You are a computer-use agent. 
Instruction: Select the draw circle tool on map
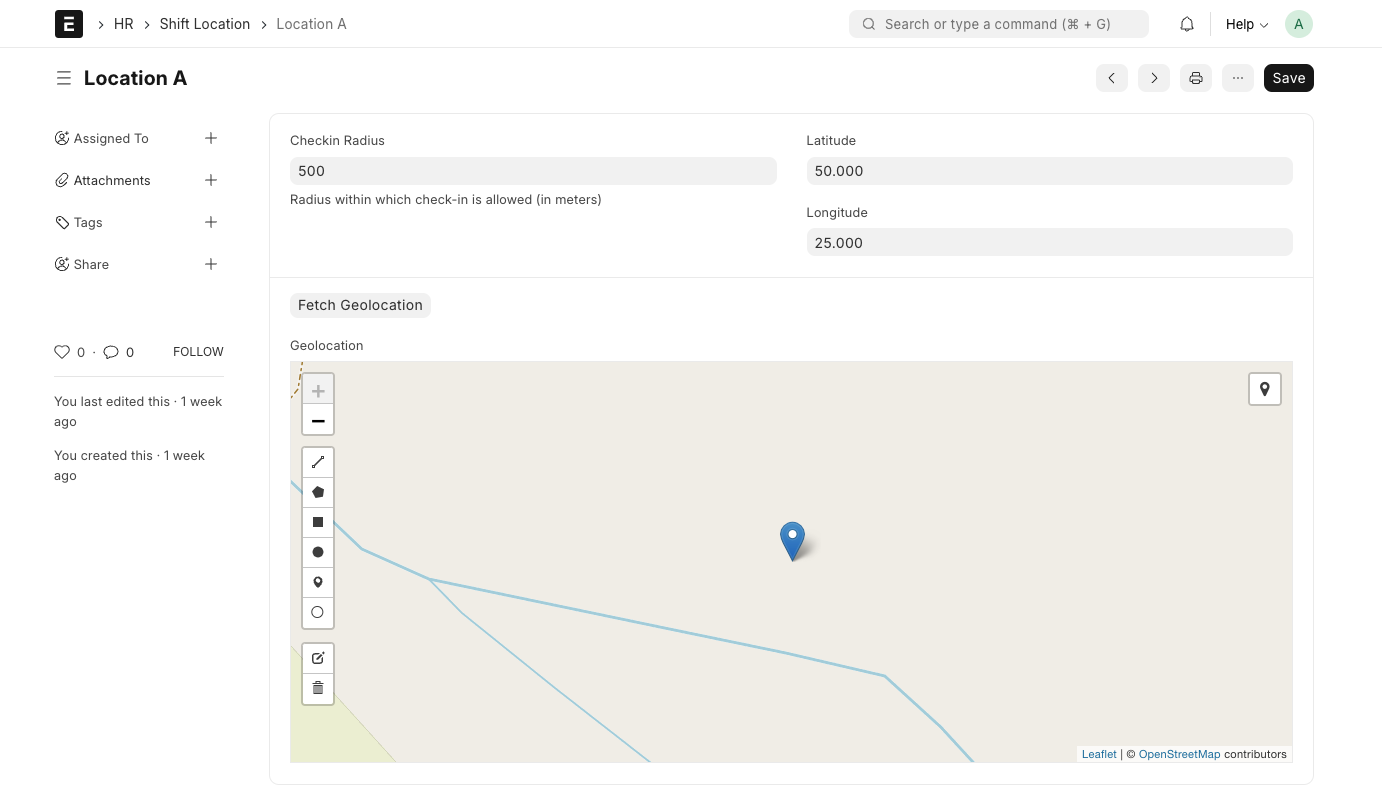click(318, 552)
